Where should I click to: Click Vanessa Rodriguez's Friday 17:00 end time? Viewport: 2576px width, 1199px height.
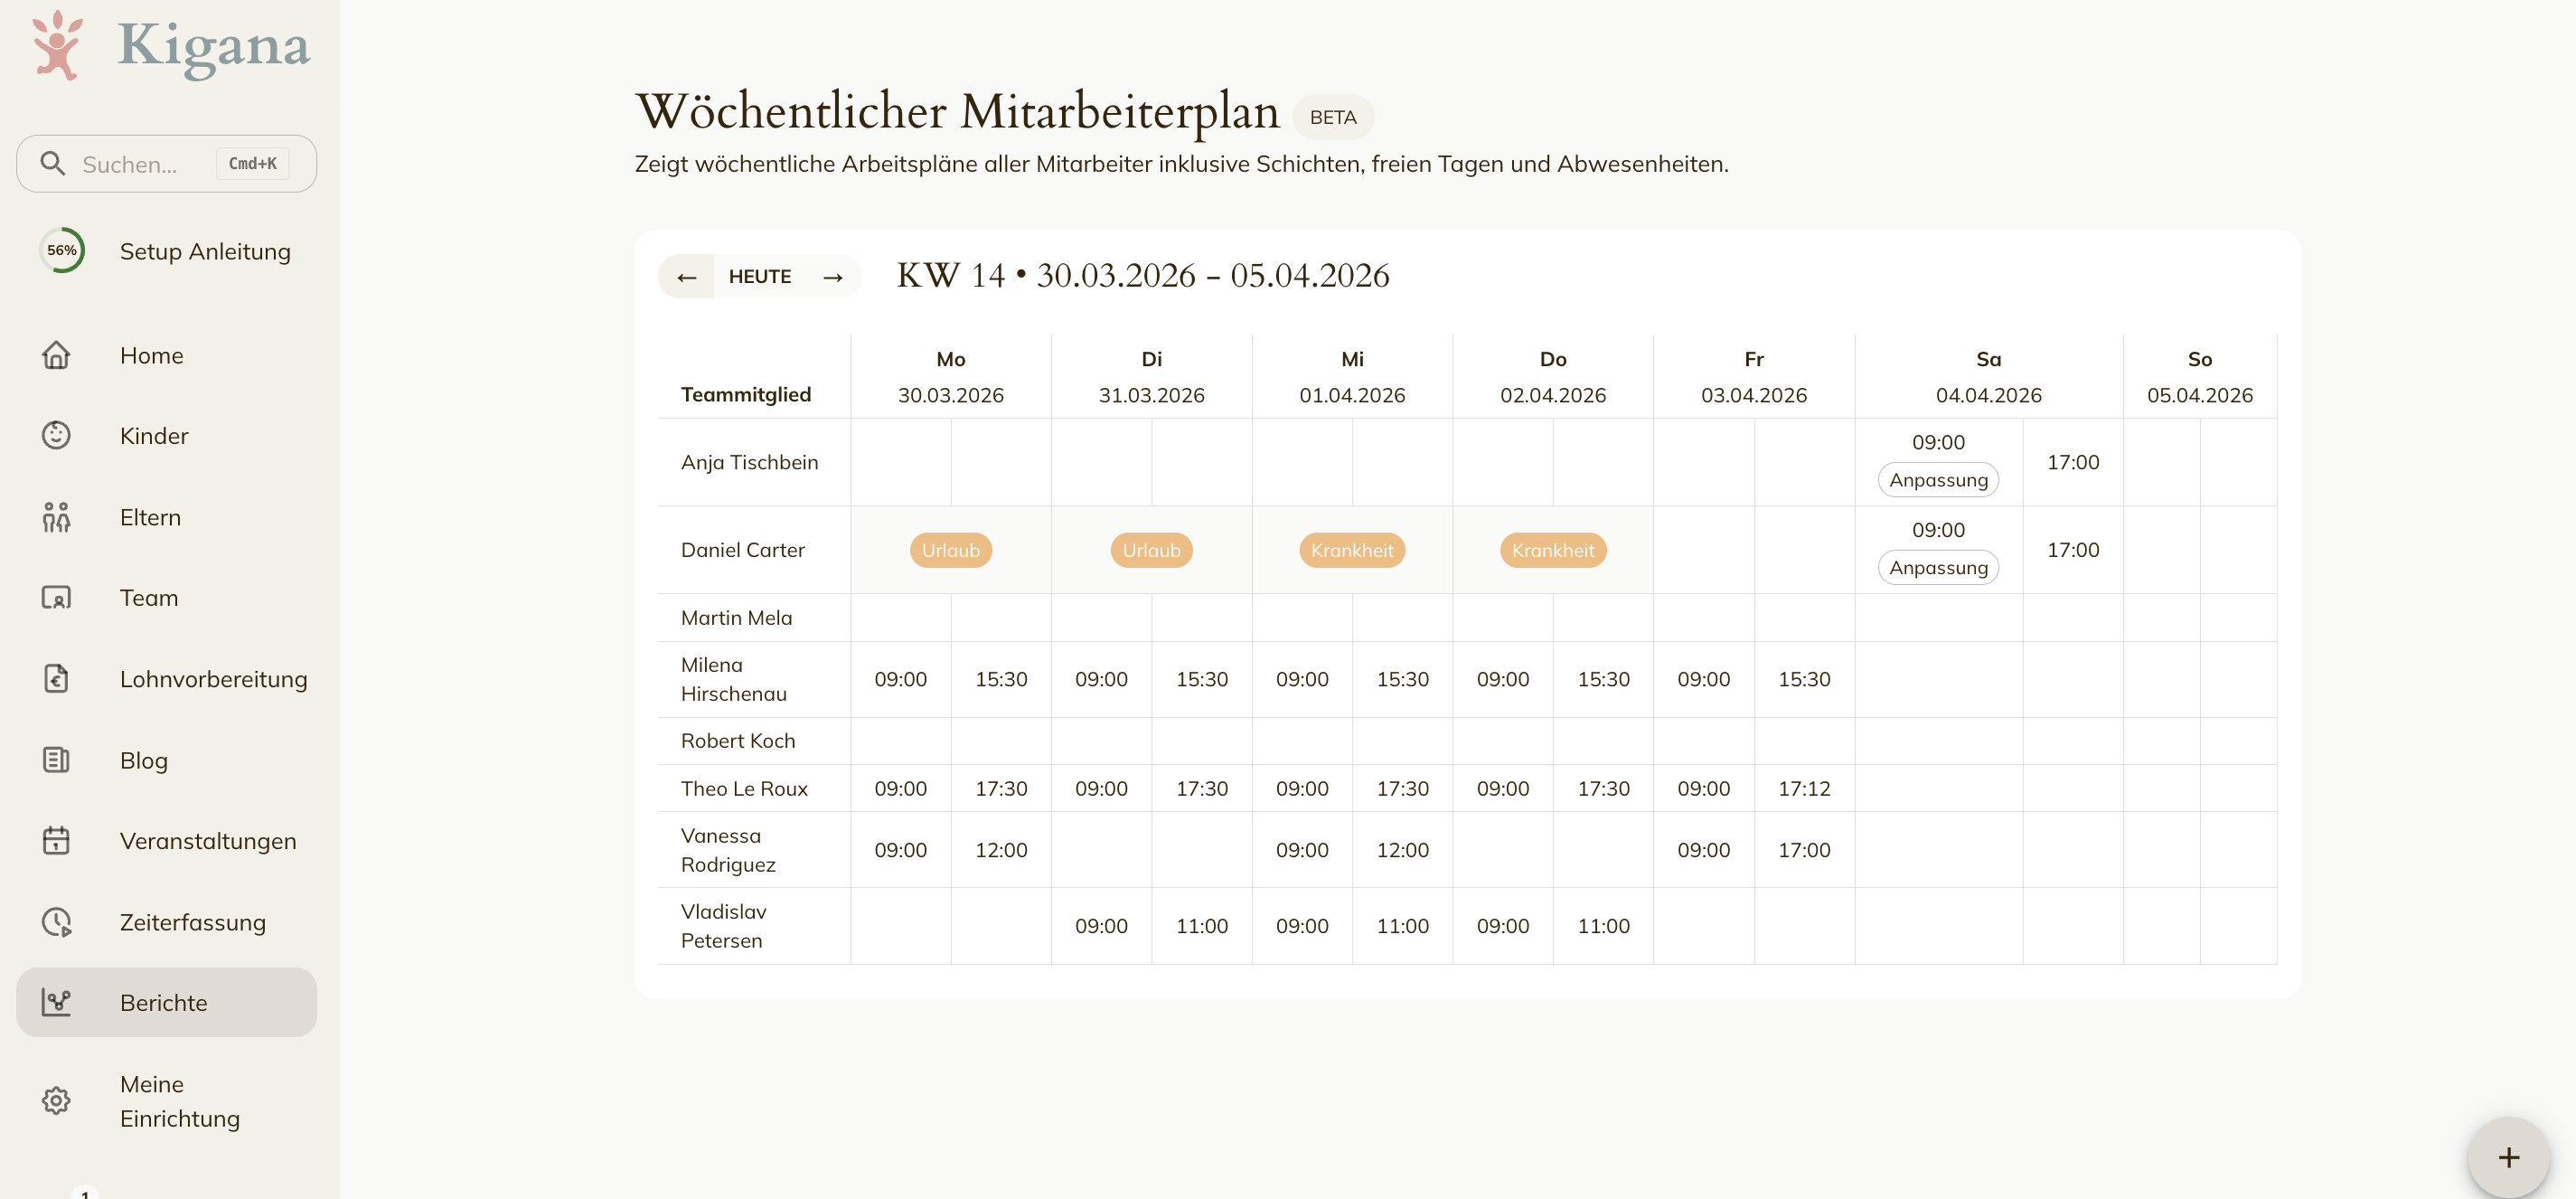coord(1804,850)
